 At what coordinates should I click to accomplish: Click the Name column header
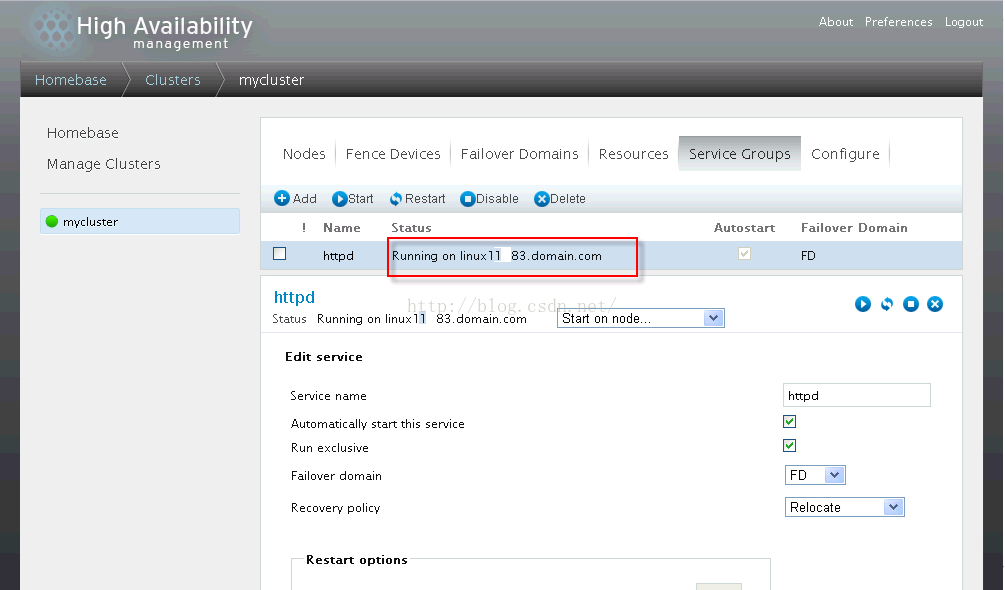click(x=342, y=227)
